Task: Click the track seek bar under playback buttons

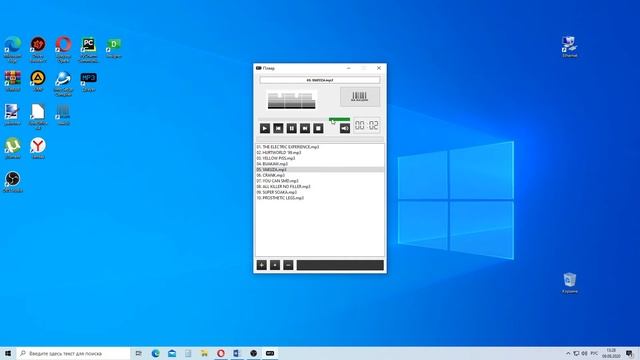Action: pos(320,139)
